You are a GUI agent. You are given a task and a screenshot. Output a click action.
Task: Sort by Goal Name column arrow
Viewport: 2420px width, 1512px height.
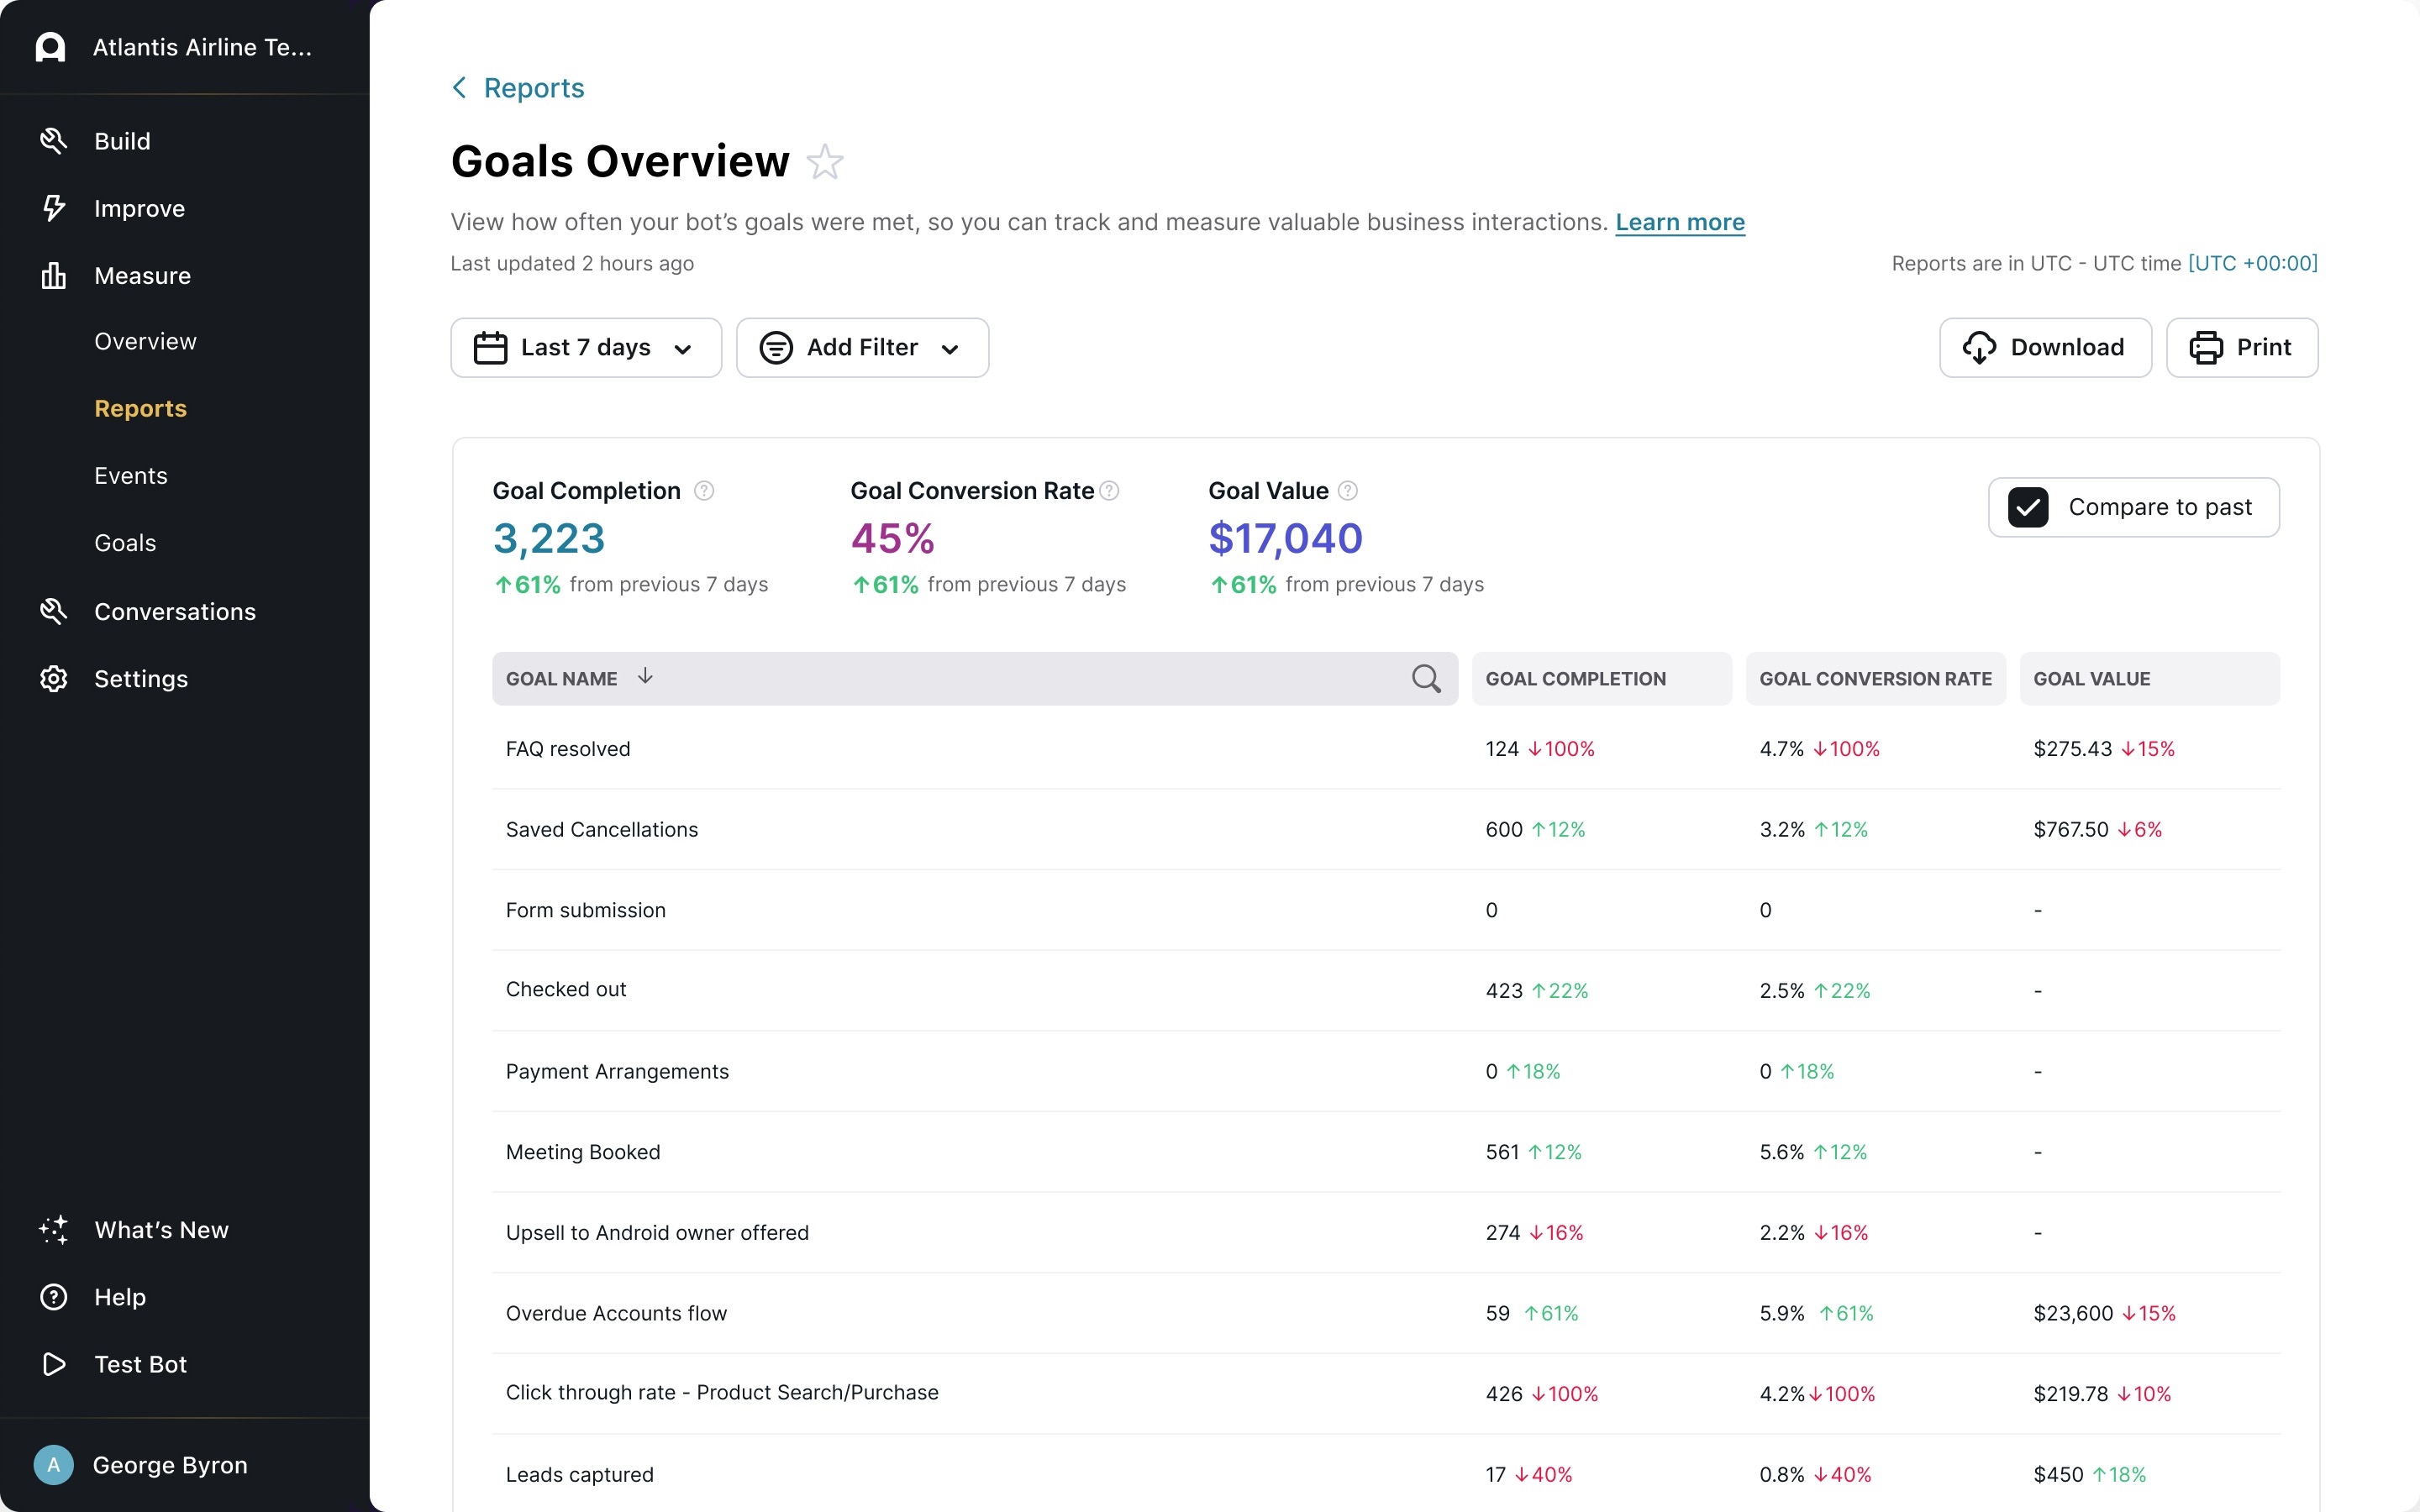[x=646, y=677]
